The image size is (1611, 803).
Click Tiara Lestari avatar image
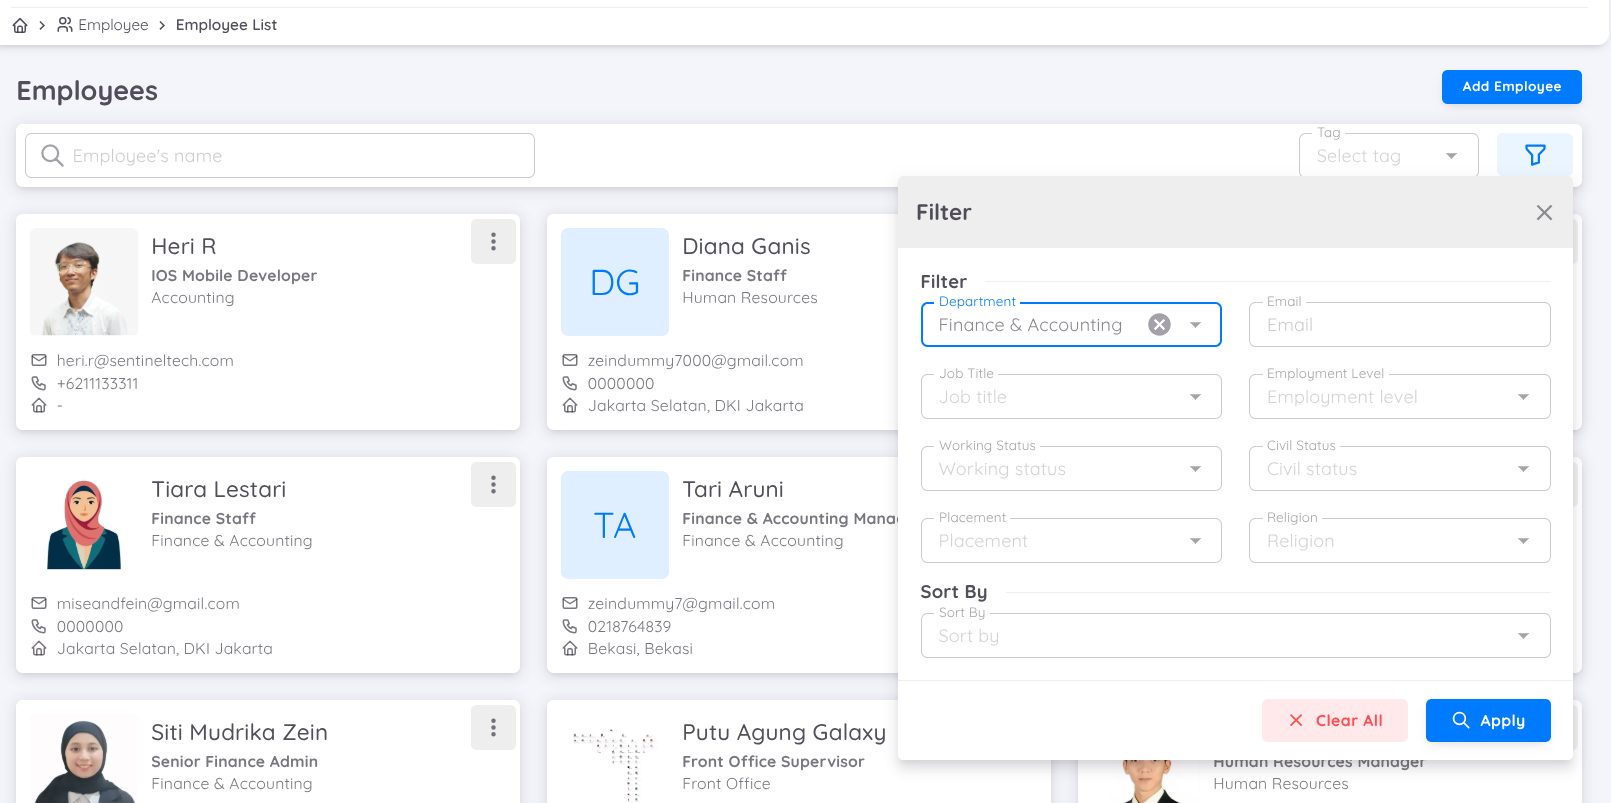[x=84, y=525]
